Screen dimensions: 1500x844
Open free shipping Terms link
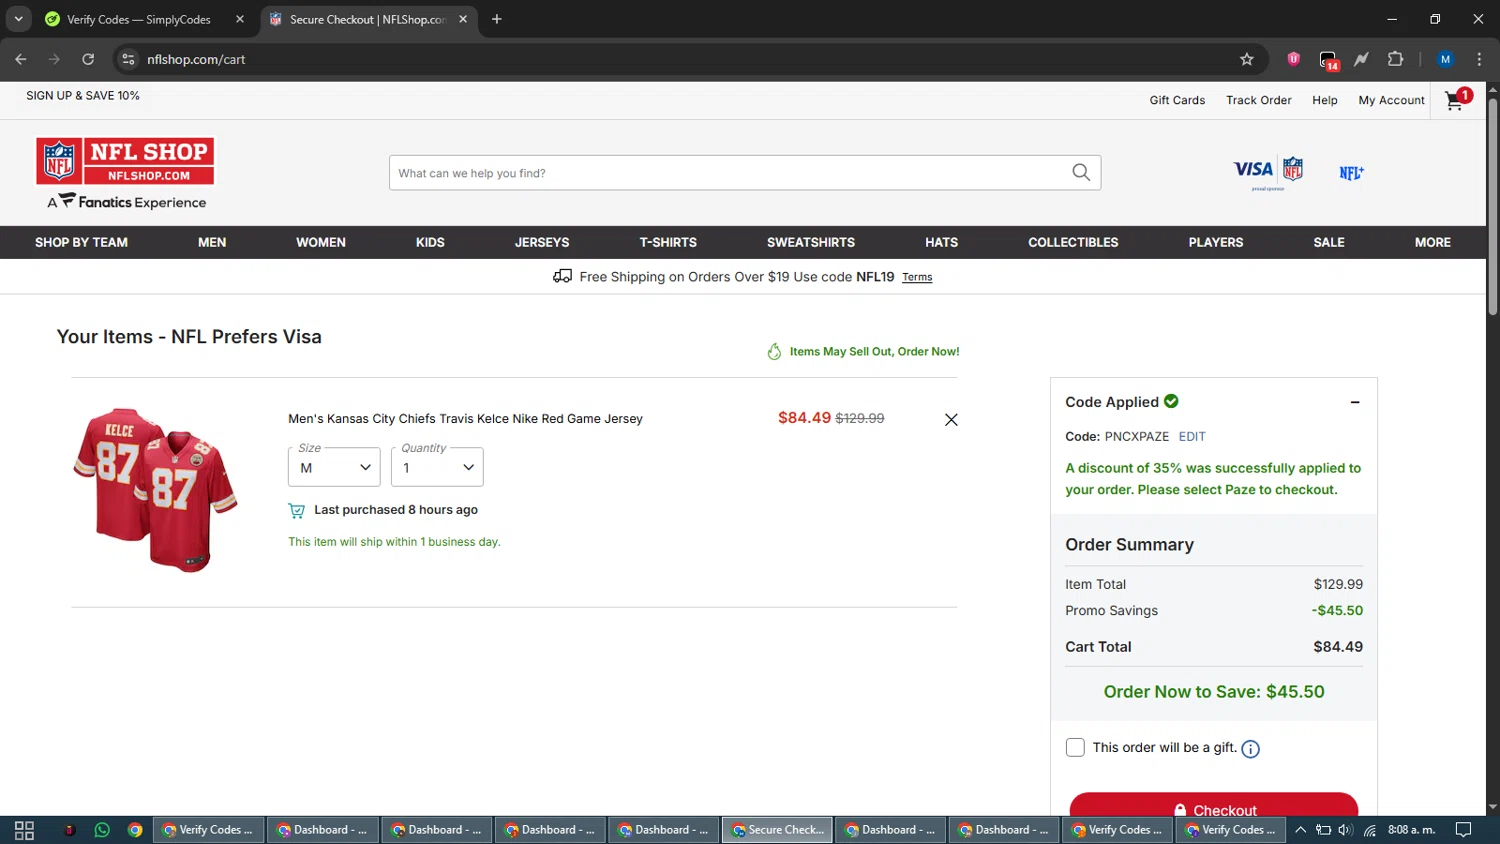click(917, 277)
